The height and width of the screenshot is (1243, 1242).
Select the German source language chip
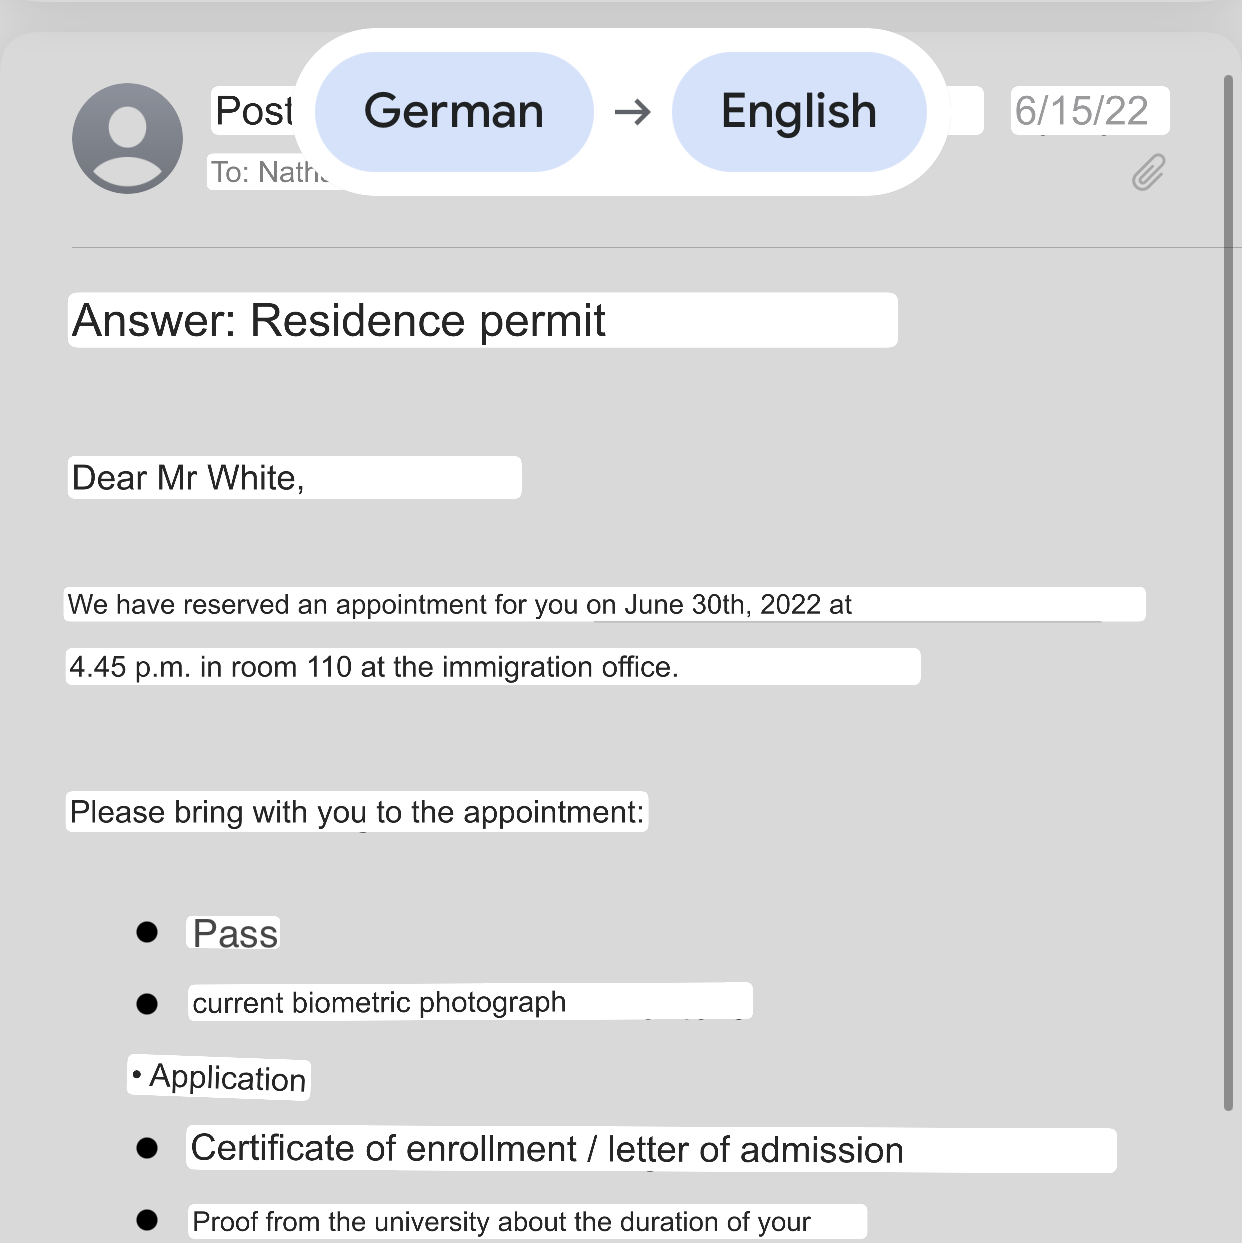point(454,112)
